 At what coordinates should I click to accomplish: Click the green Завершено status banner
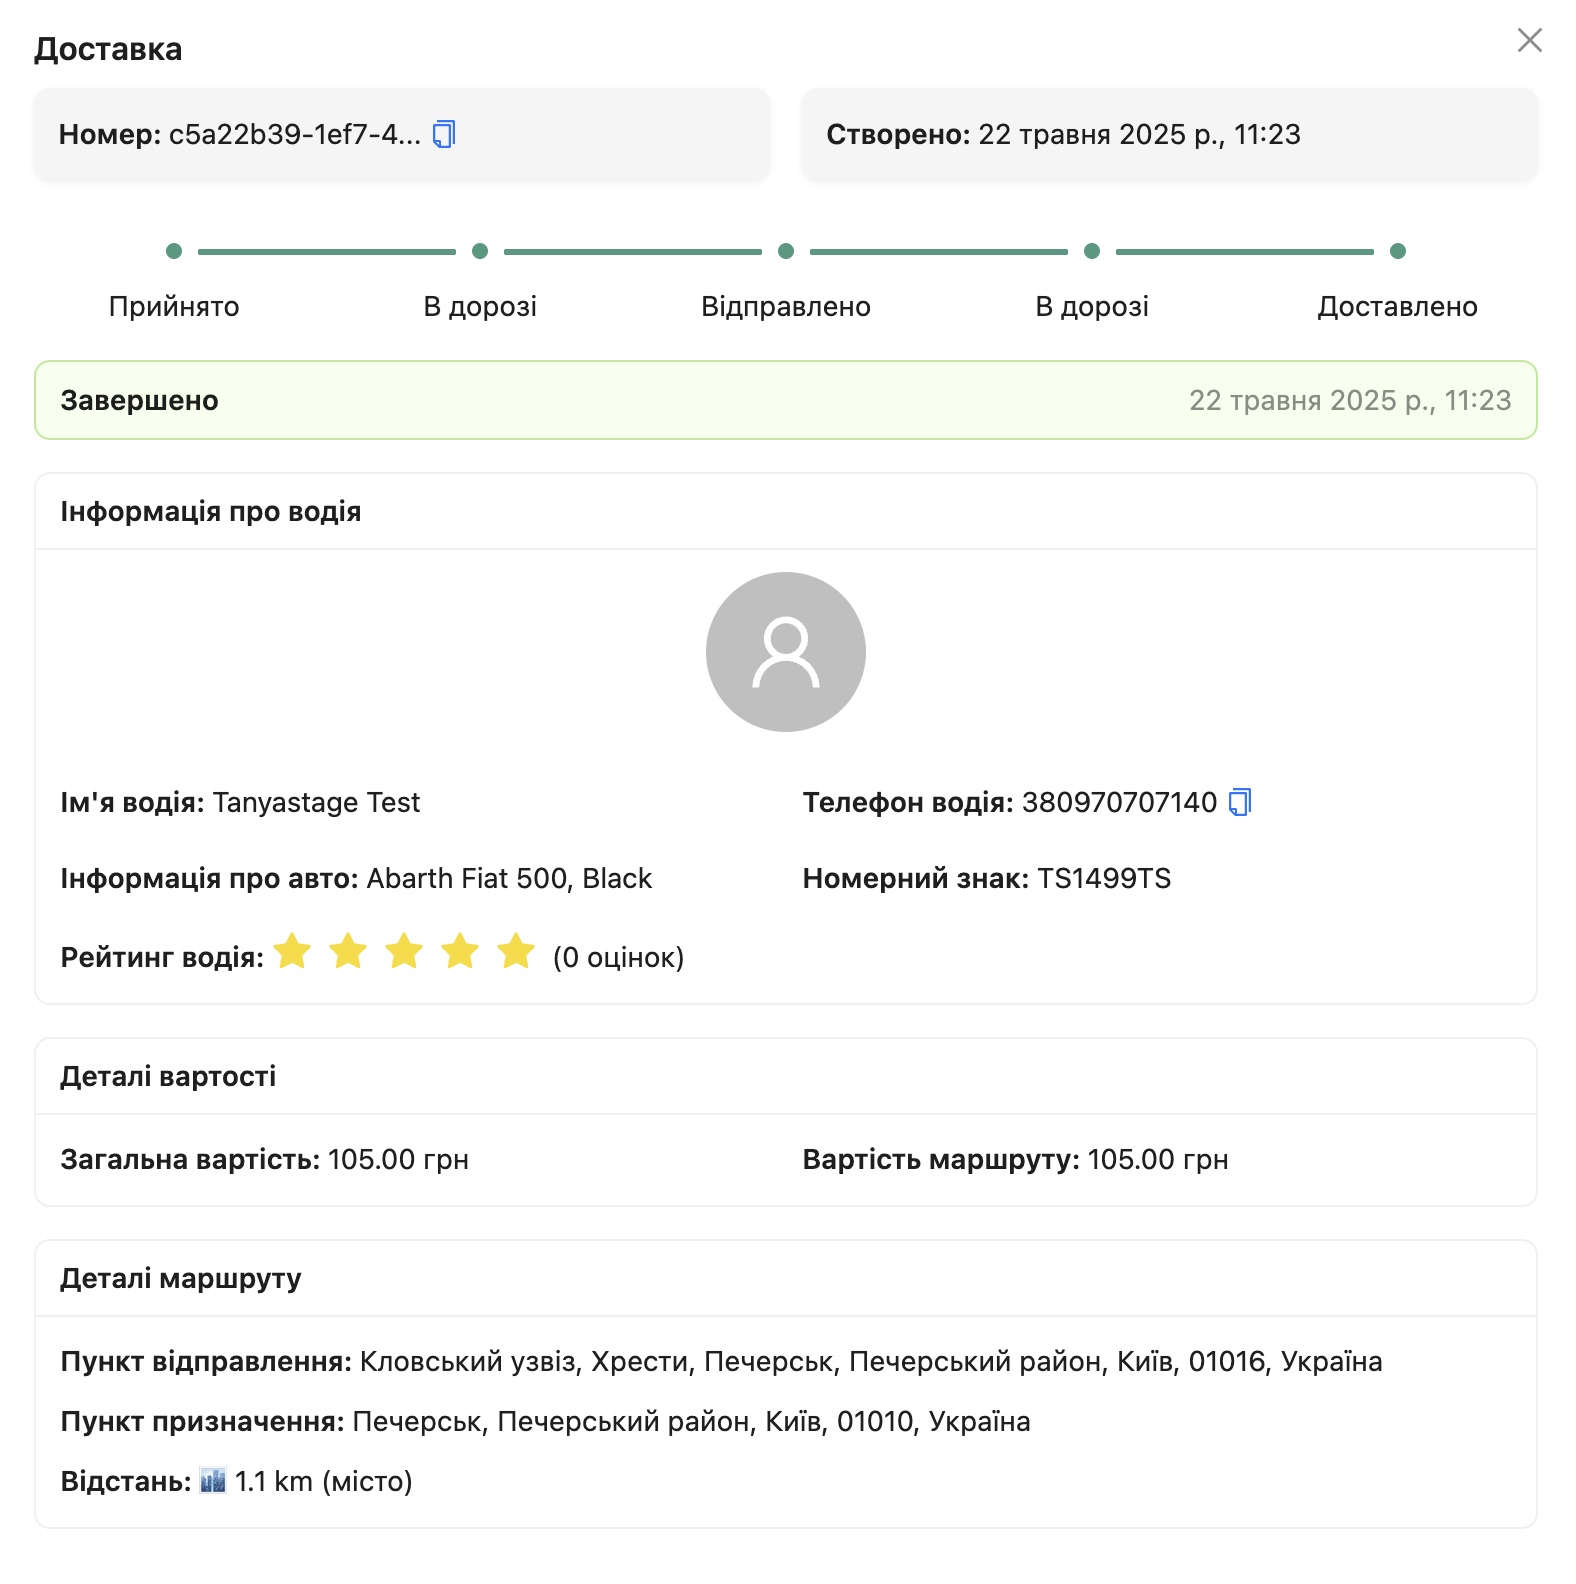tap(786, 400)
